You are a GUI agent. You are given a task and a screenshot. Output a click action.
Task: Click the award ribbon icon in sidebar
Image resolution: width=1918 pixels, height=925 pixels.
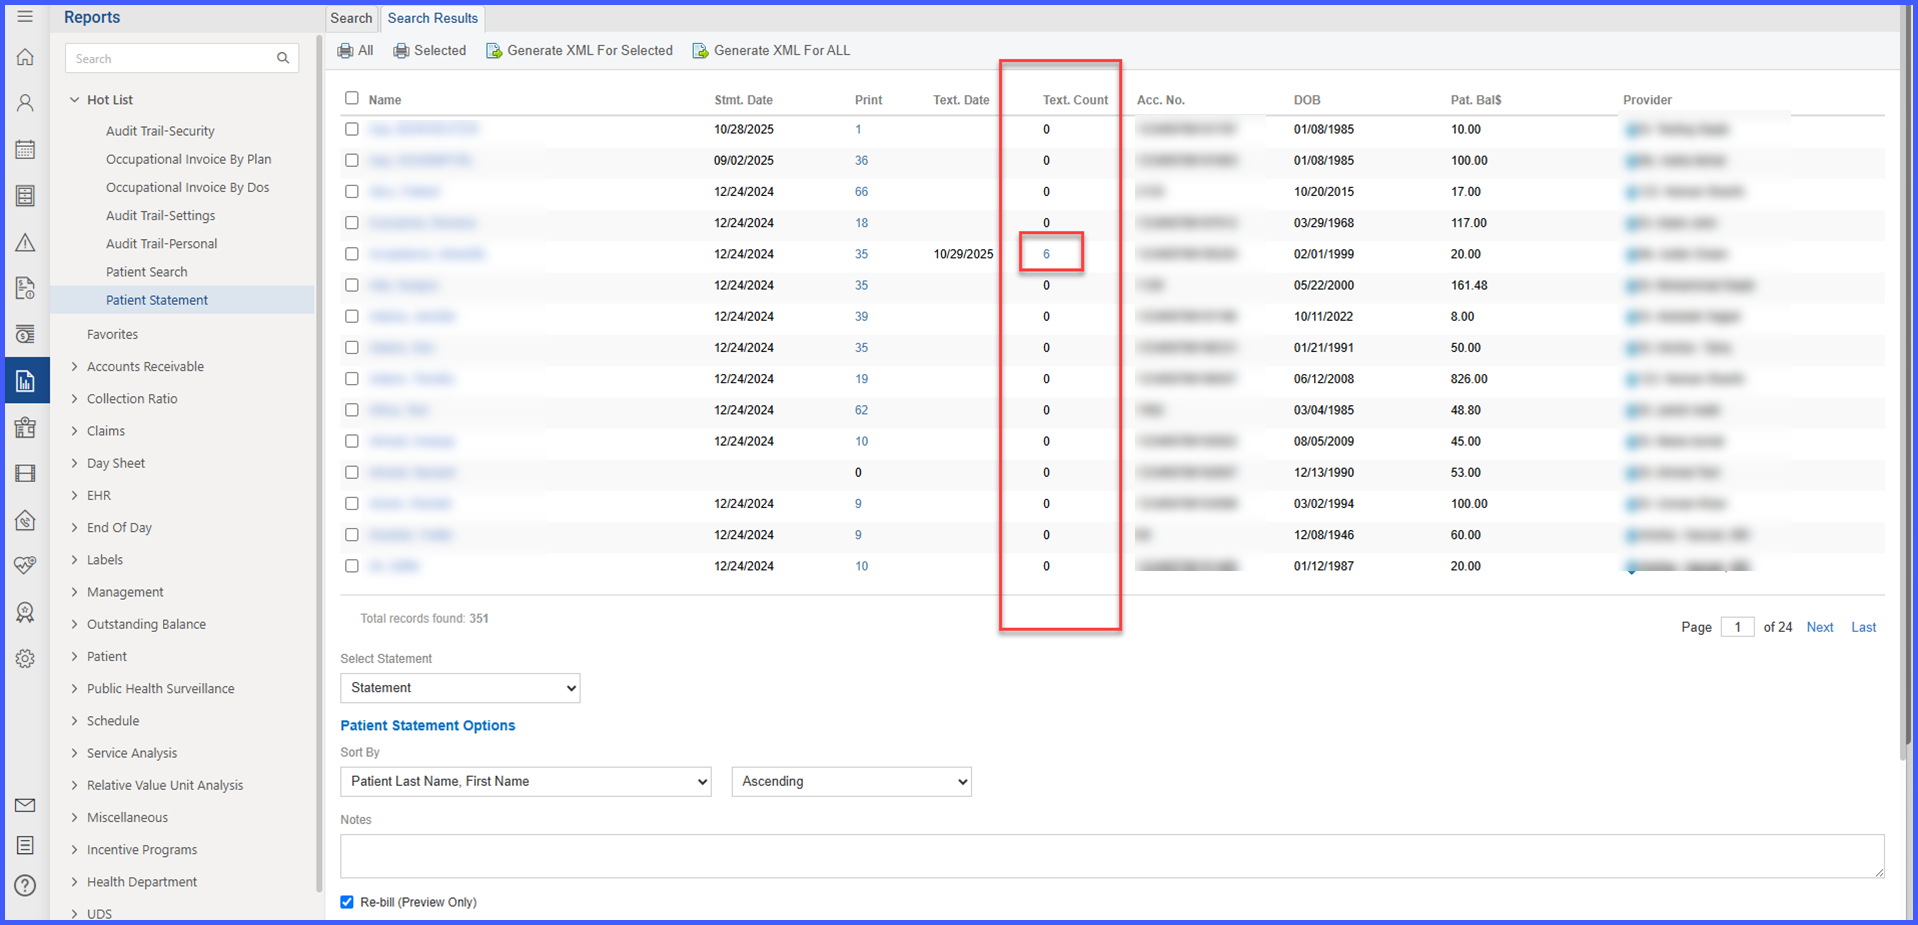pos(25,612)
